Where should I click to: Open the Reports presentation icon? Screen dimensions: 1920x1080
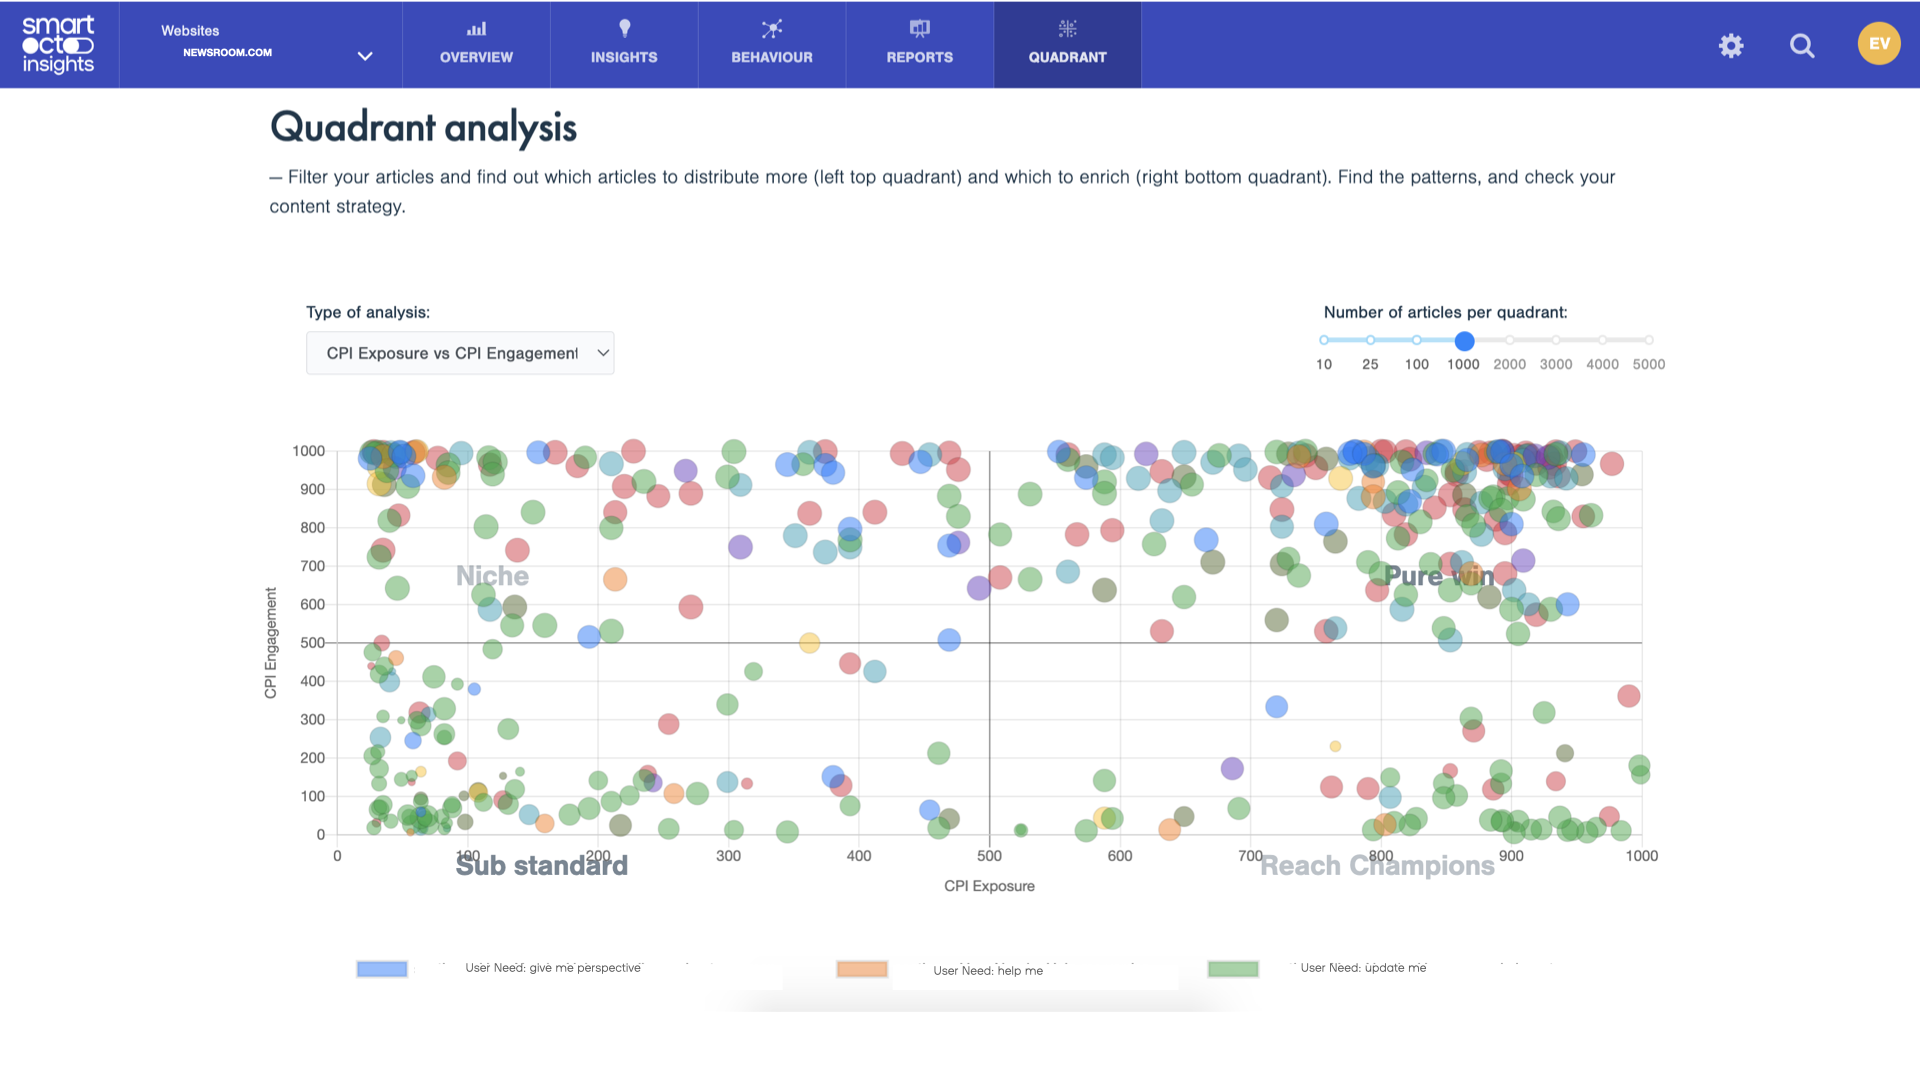tap(919, 29)
